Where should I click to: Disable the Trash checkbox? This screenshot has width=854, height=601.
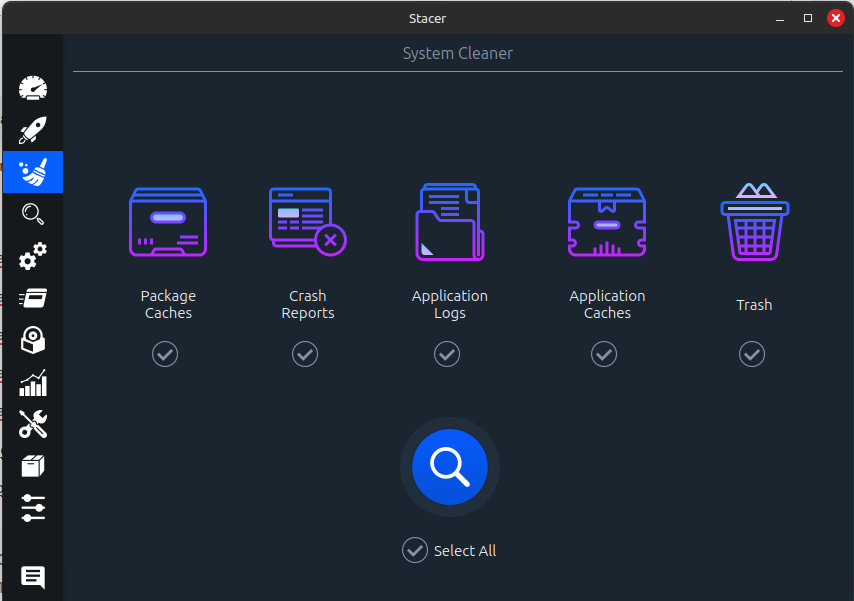(x=752, y=354)
